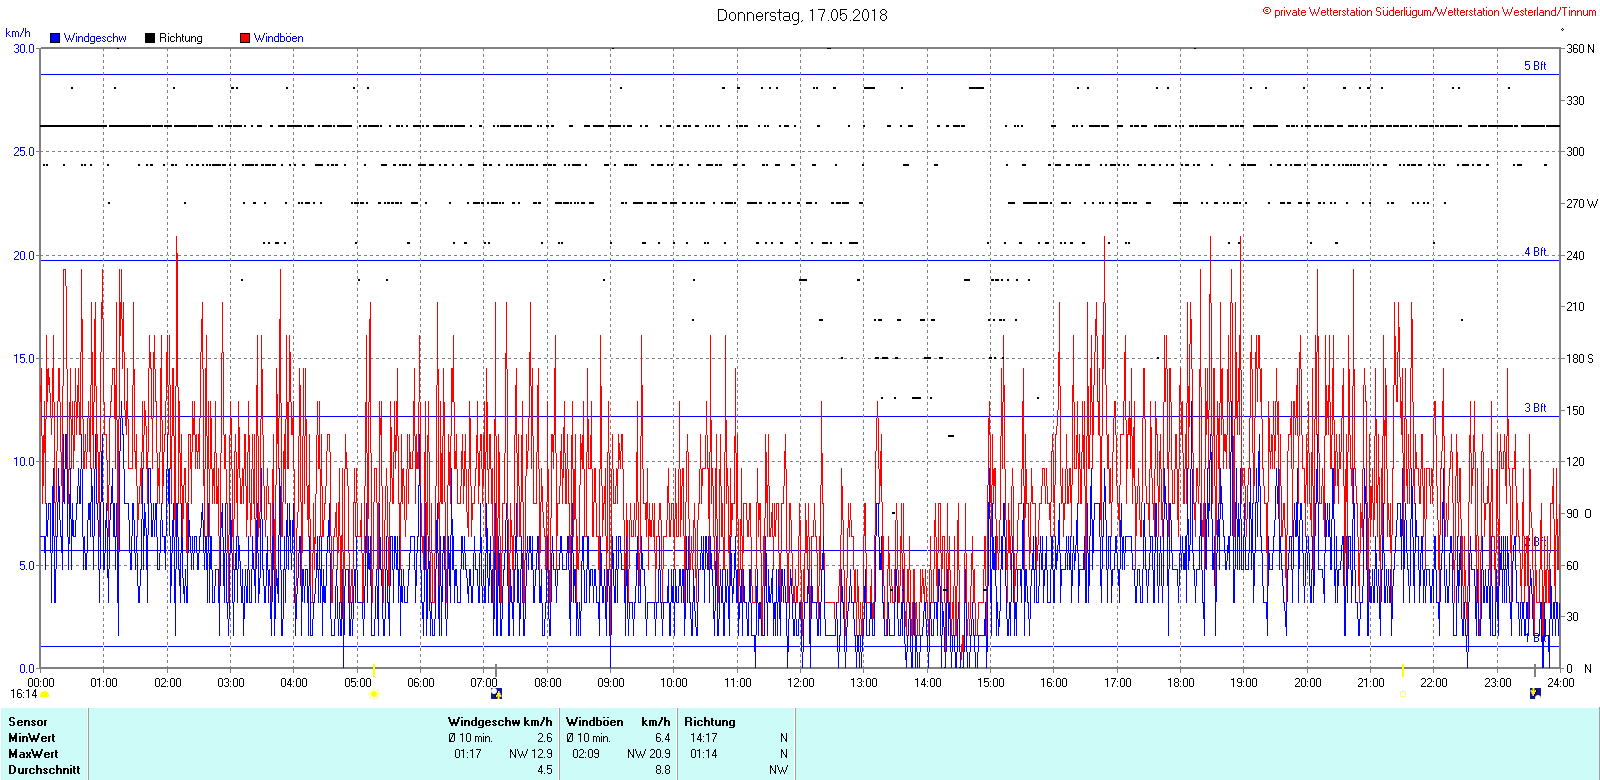Click the km/h unit label above the axis
1600x780 pixels.
point(18,33)
